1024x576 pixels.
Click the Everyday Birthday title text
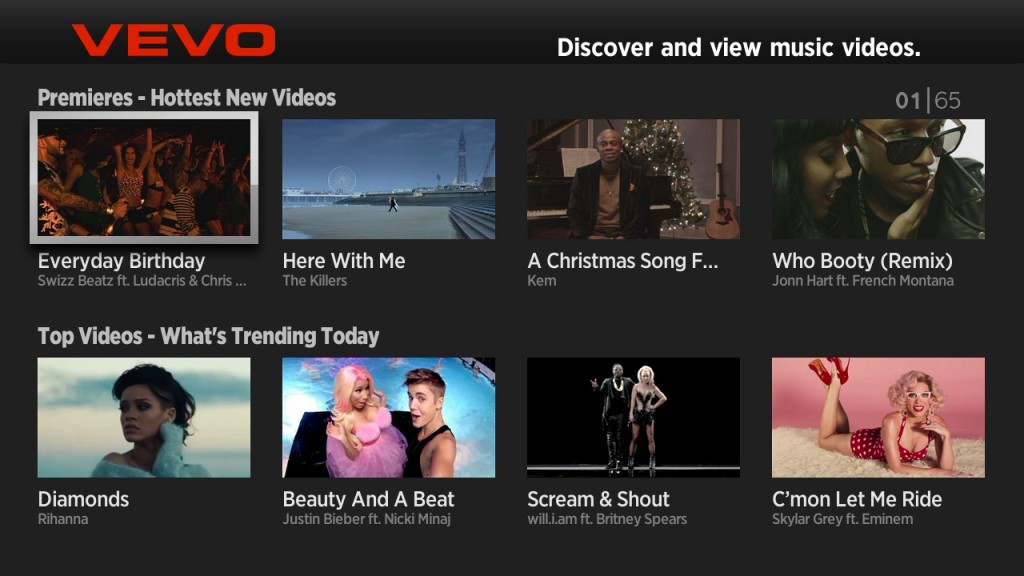pos(121,261)
